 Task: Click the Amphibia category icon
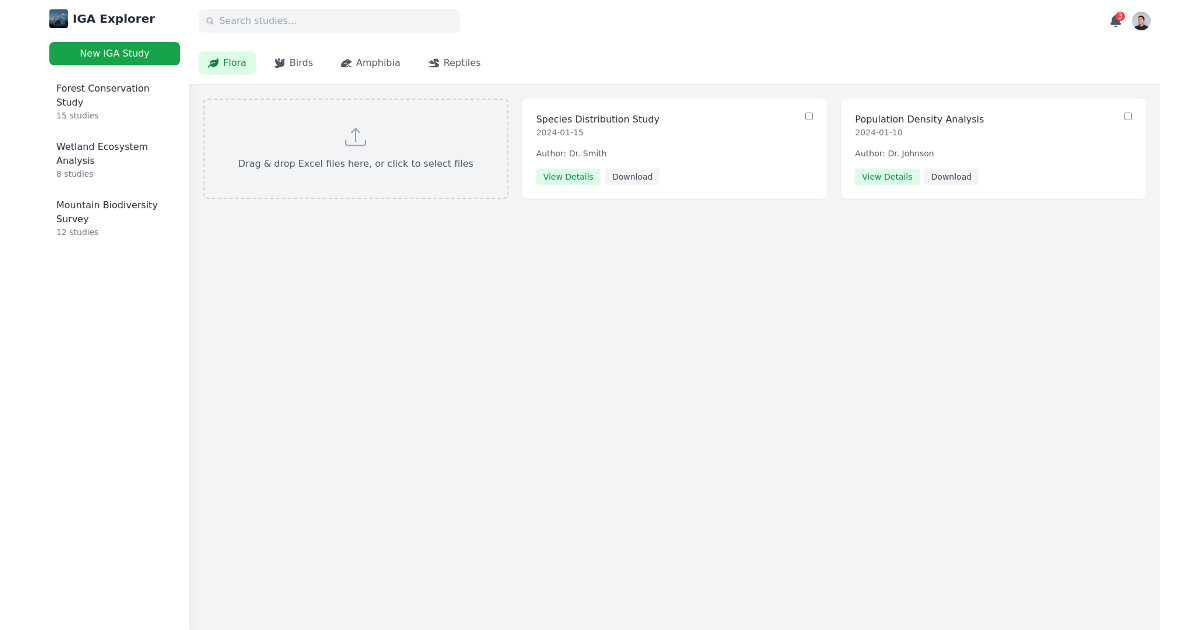[x=346, y=63]
